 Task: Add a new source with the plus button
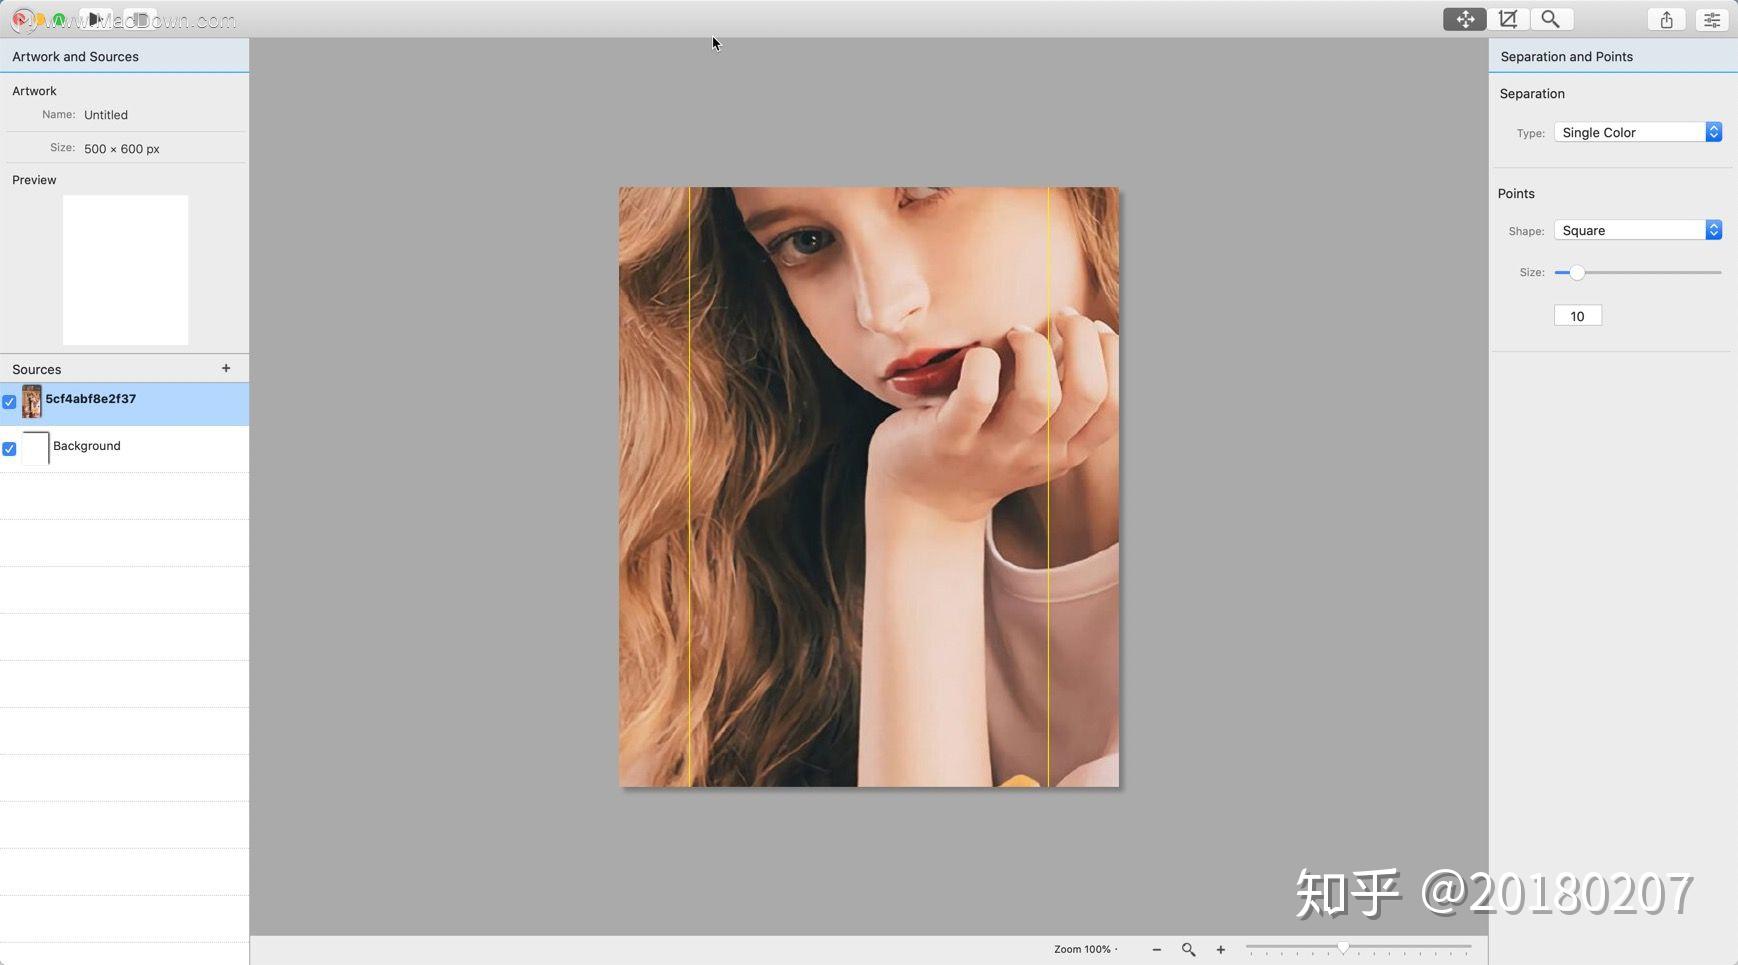225,368
